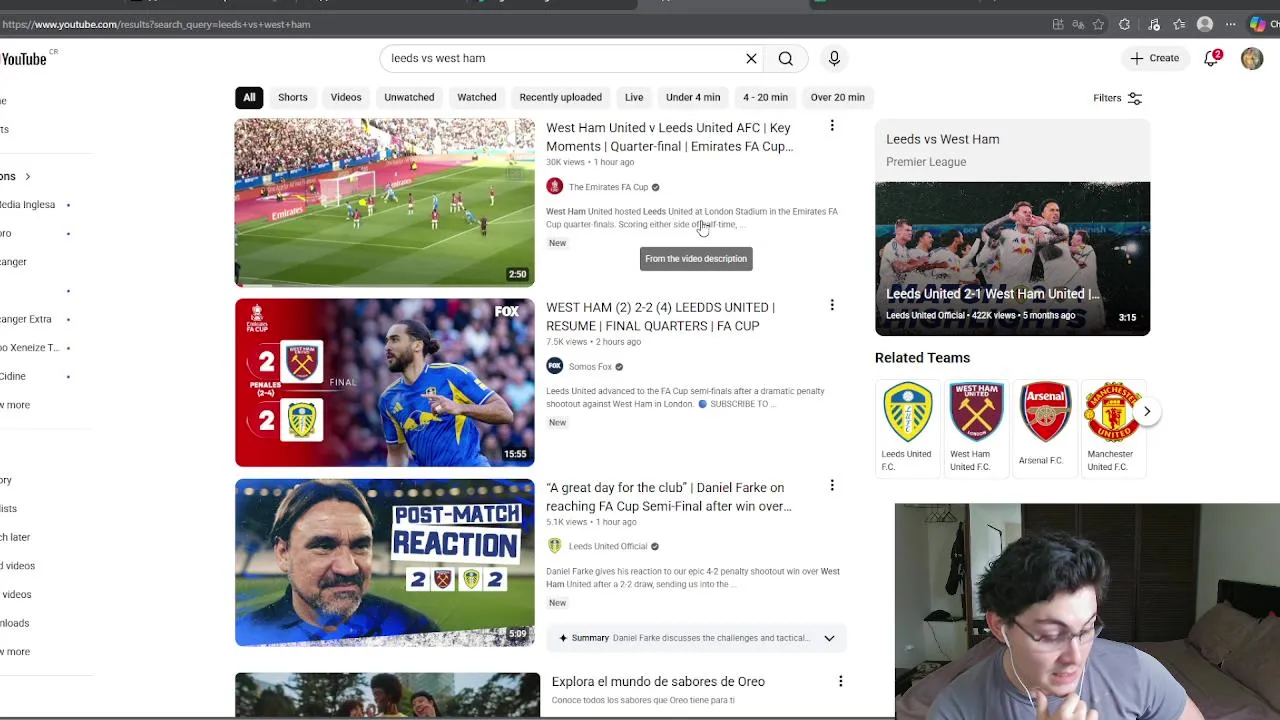Select the All filter chip
The height and width of the screenshot is (720, 1280).
click(x=249, y=97)
